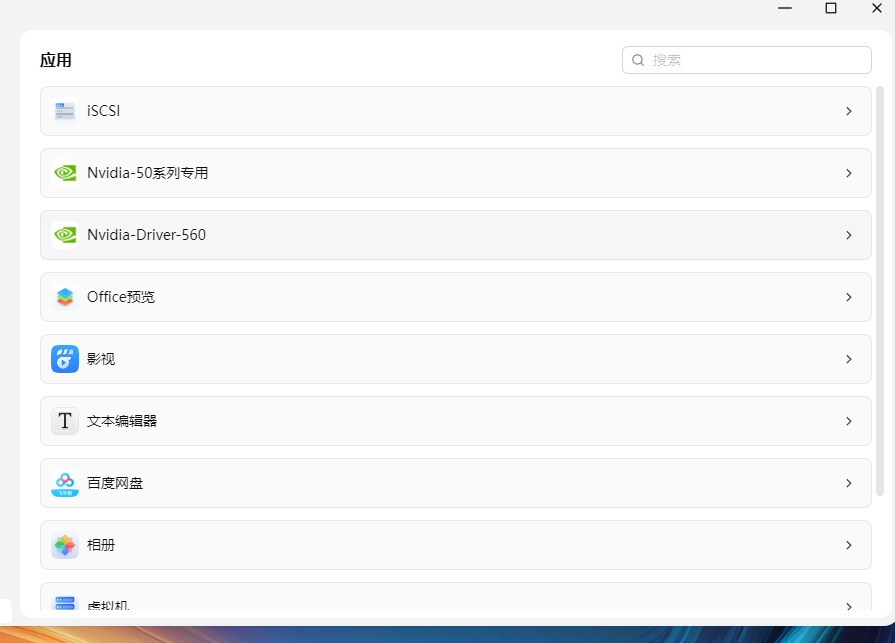
Task: Click the 虚拟机 server icon
Action: 65,602
